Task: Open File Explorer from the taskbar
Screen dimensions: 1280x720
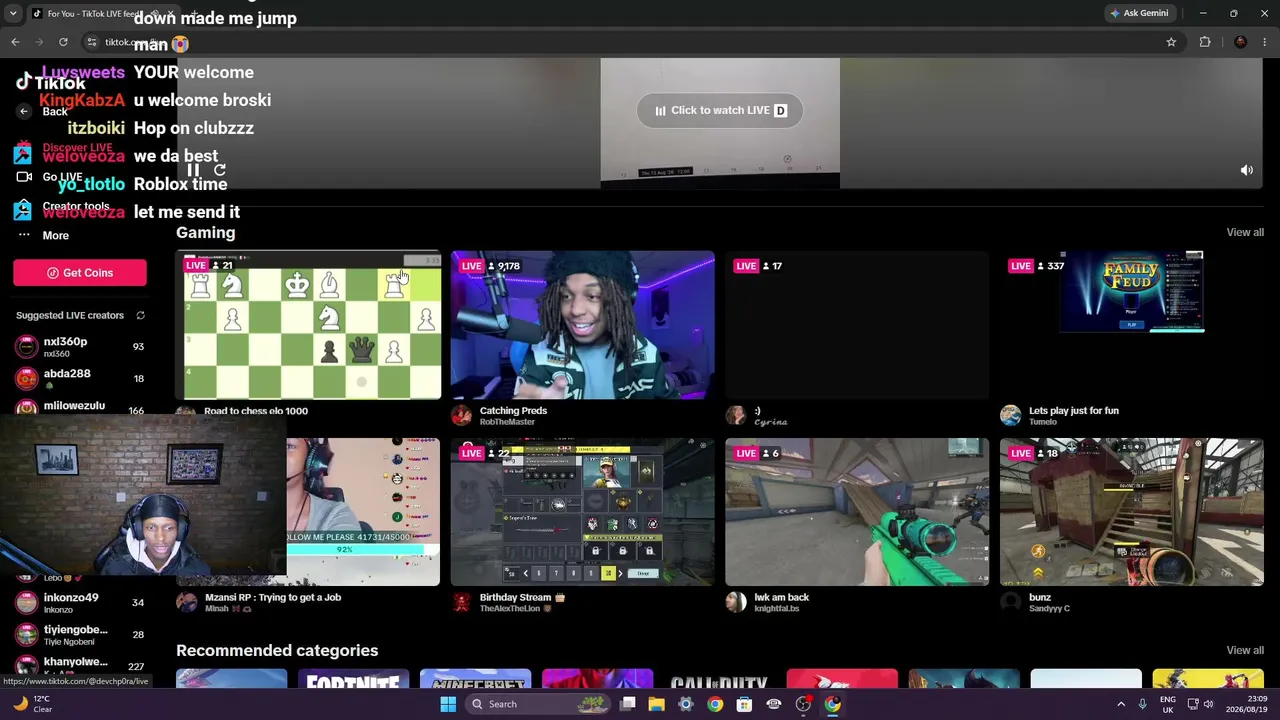Action: (x=656, y=704)
